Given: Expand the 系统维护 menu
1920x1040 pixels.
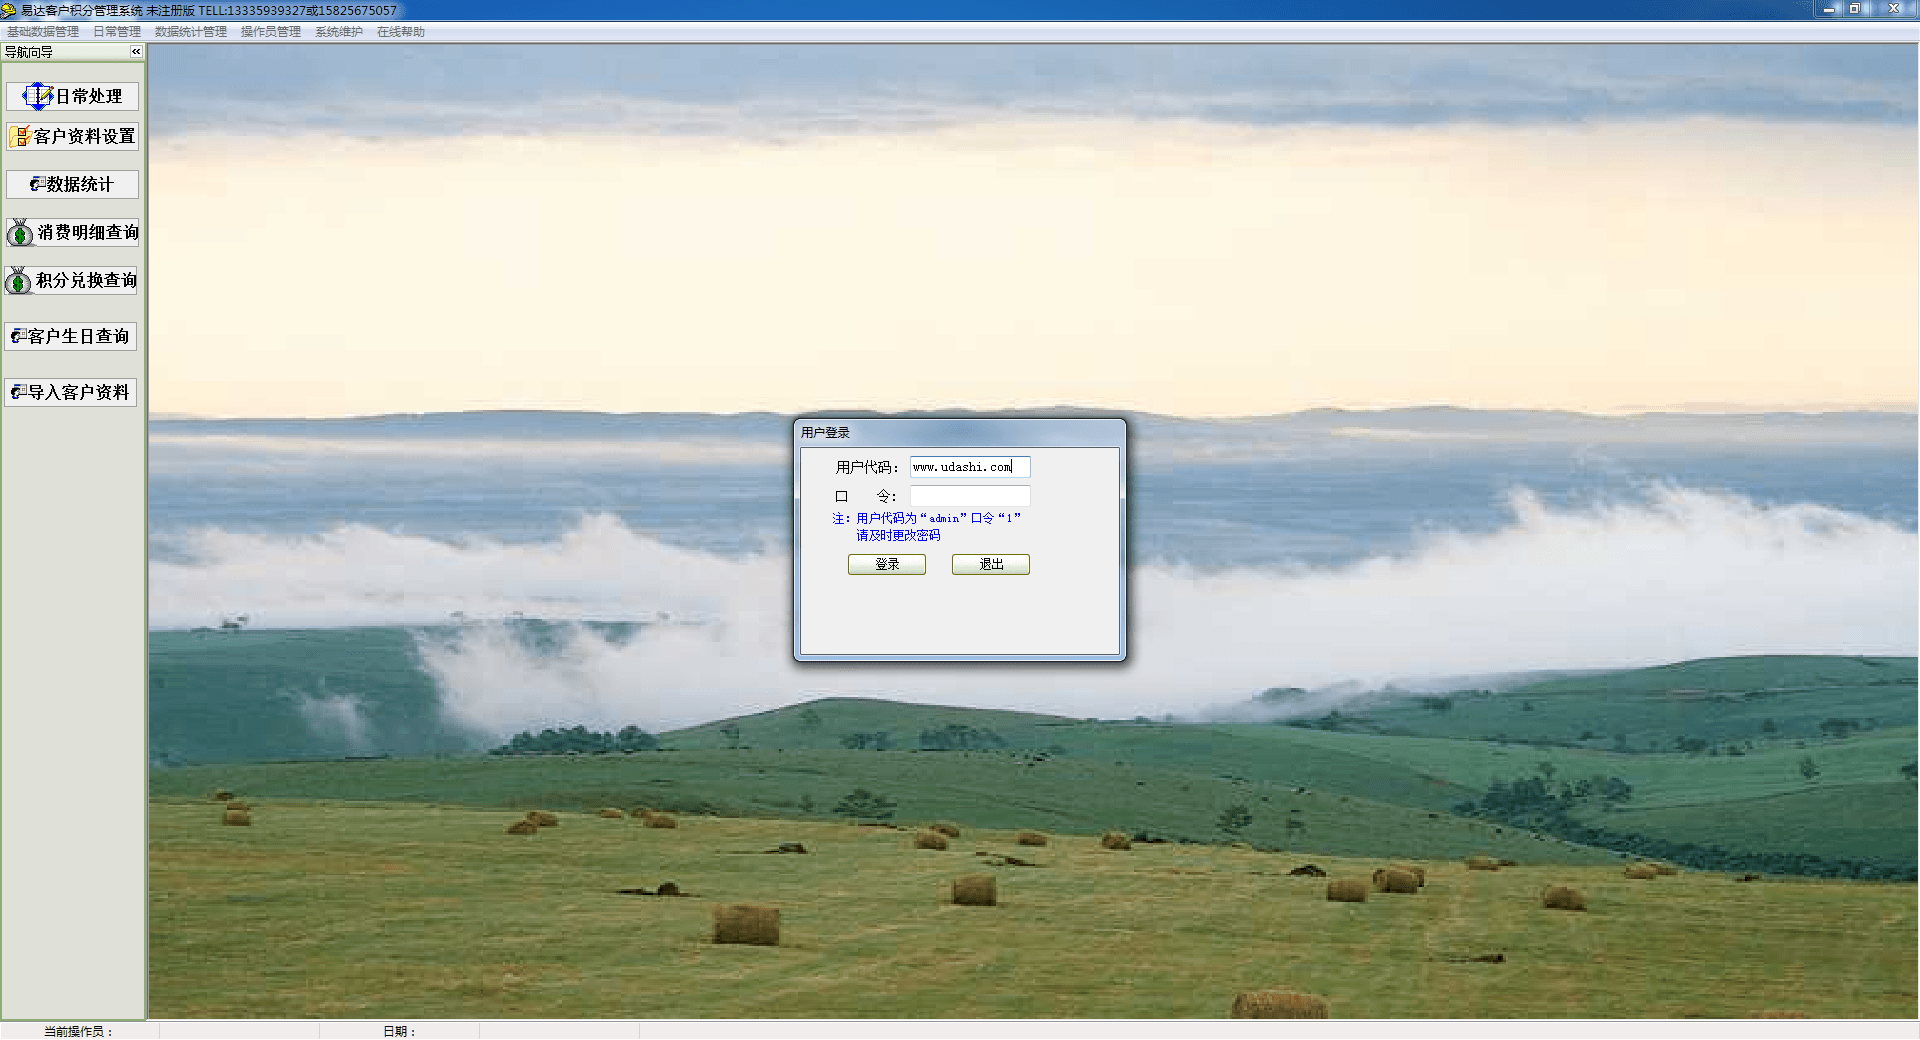Looking at the screenshot, I should [x=338, y=32].
